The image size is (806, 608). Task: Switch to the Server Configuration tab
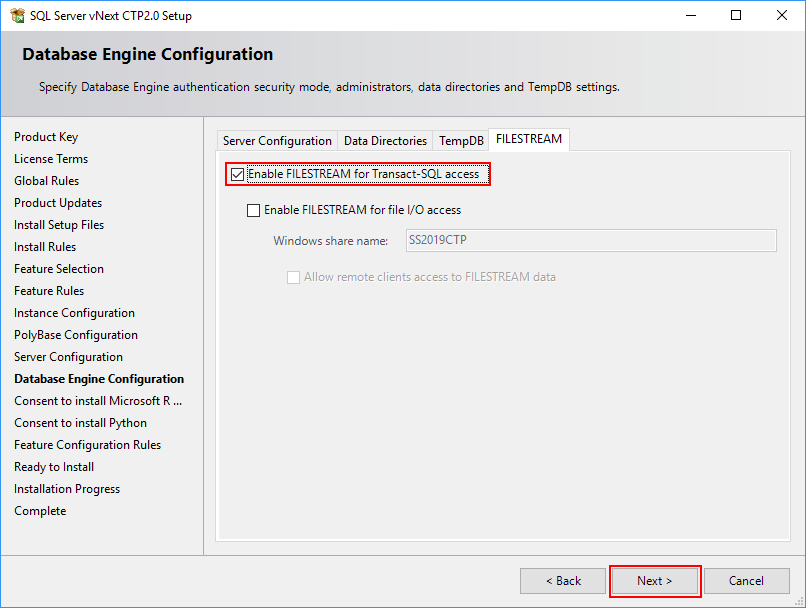[277, 140]
